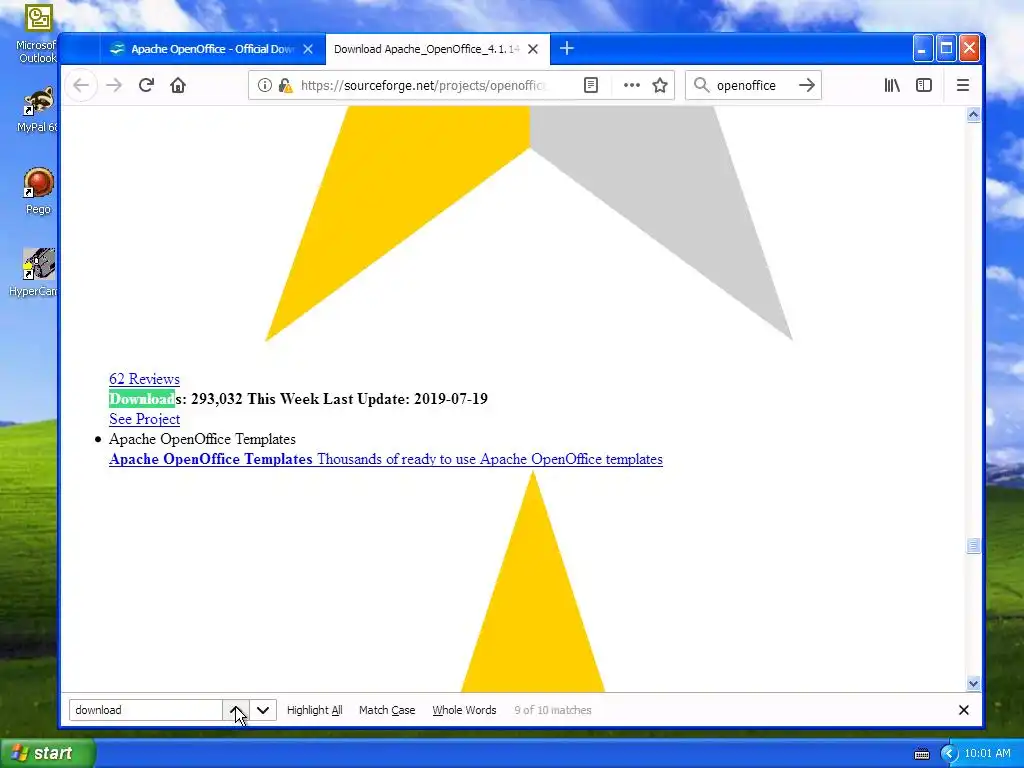
Task: Open the Windows start menu
Action: 47,753
